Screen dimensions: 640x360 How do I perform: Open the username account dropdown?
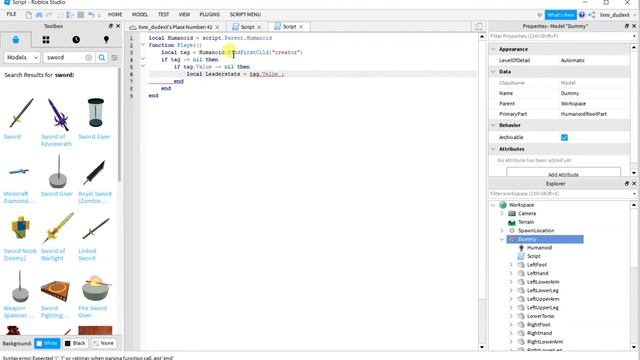point(617,15)
